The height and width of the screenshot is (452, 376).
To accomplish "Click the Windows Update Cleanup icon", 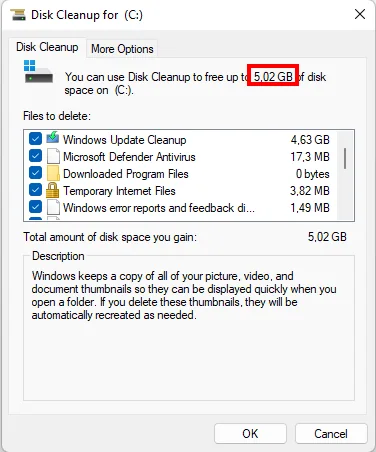I will coord(52,138).
